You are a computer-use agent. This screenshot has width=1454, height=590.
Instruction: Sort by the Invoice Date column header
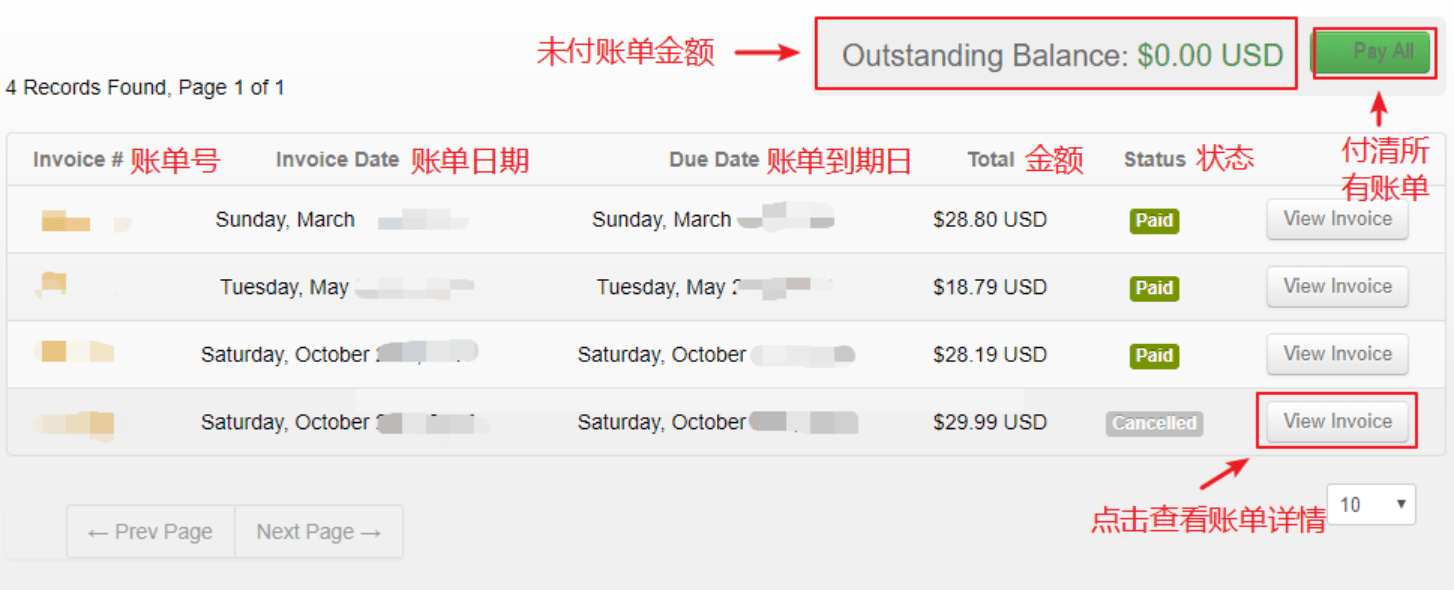pyautogui.click(x=337, y=160)
